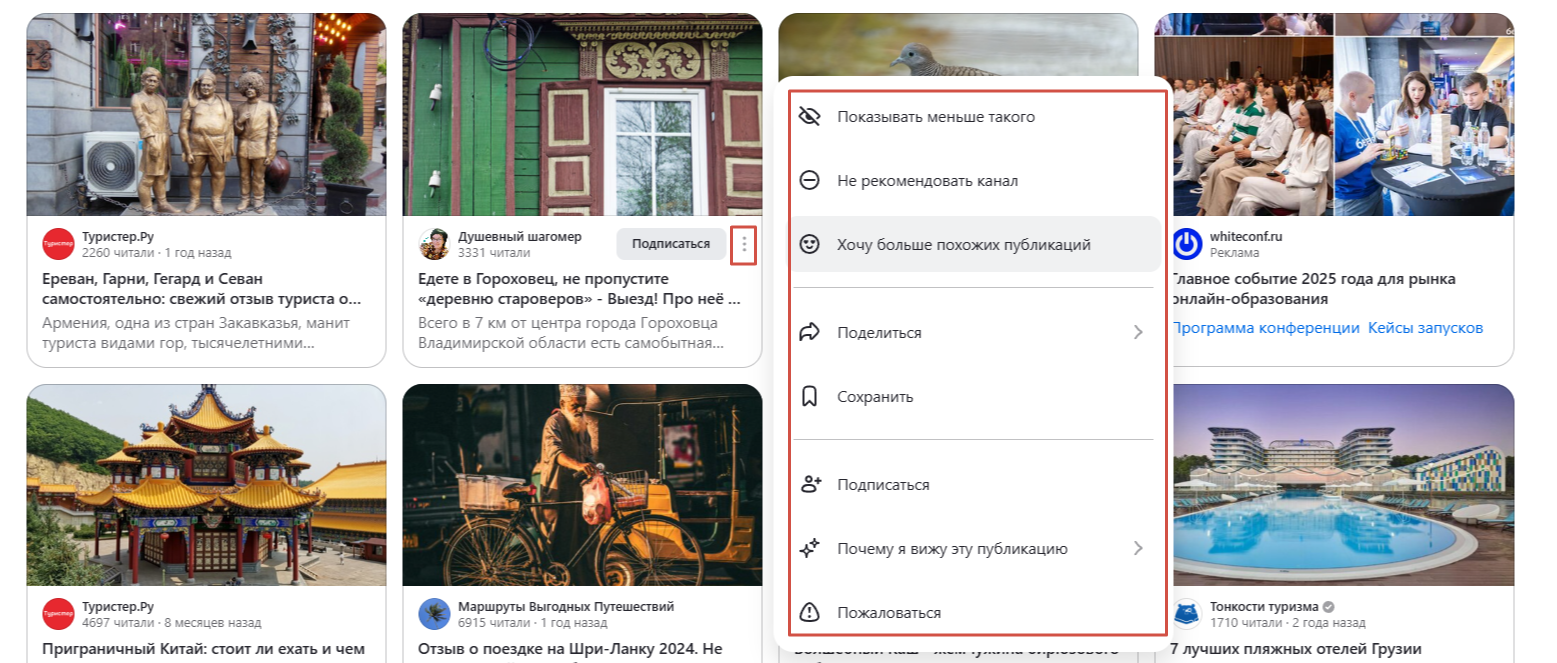
Task: Click the warning report icon
Action: (x=810, y=612)
